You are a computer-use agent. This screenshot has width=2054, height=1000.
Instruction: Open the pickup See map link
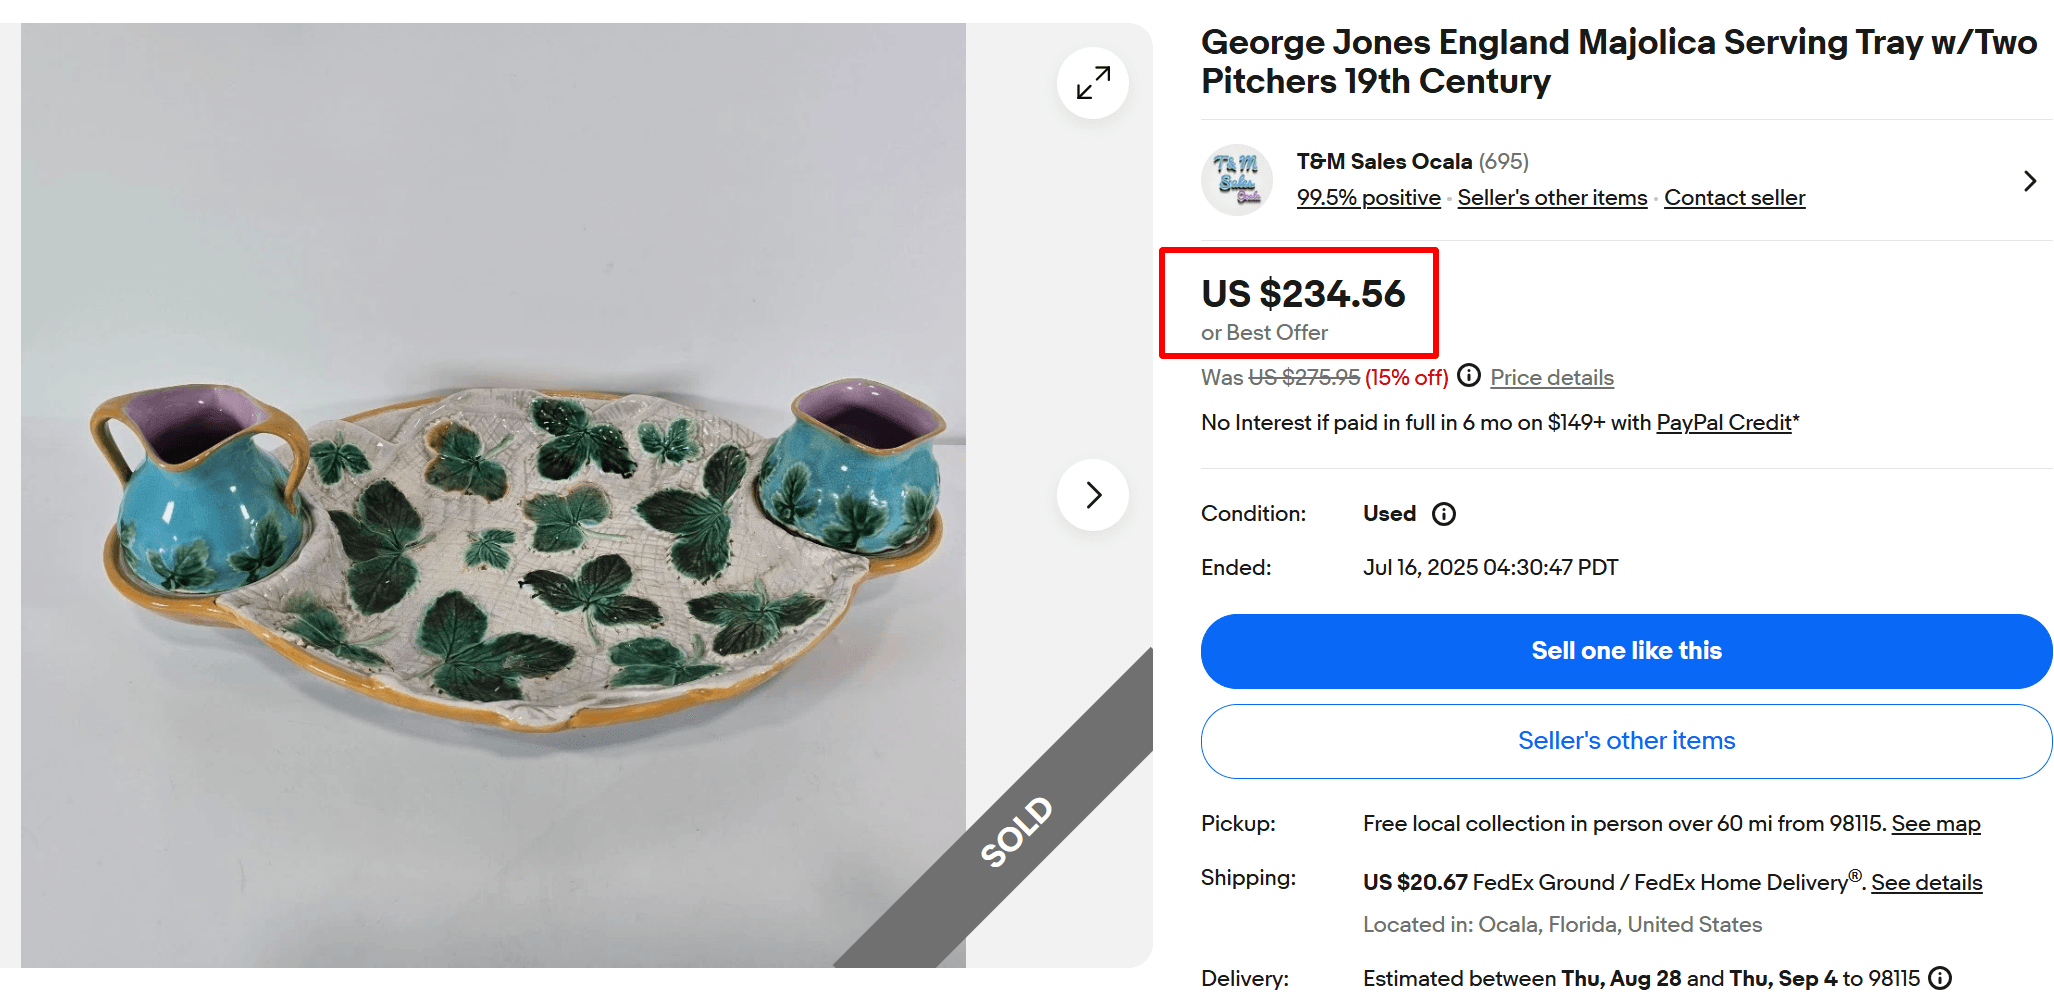click(1936, 823)
